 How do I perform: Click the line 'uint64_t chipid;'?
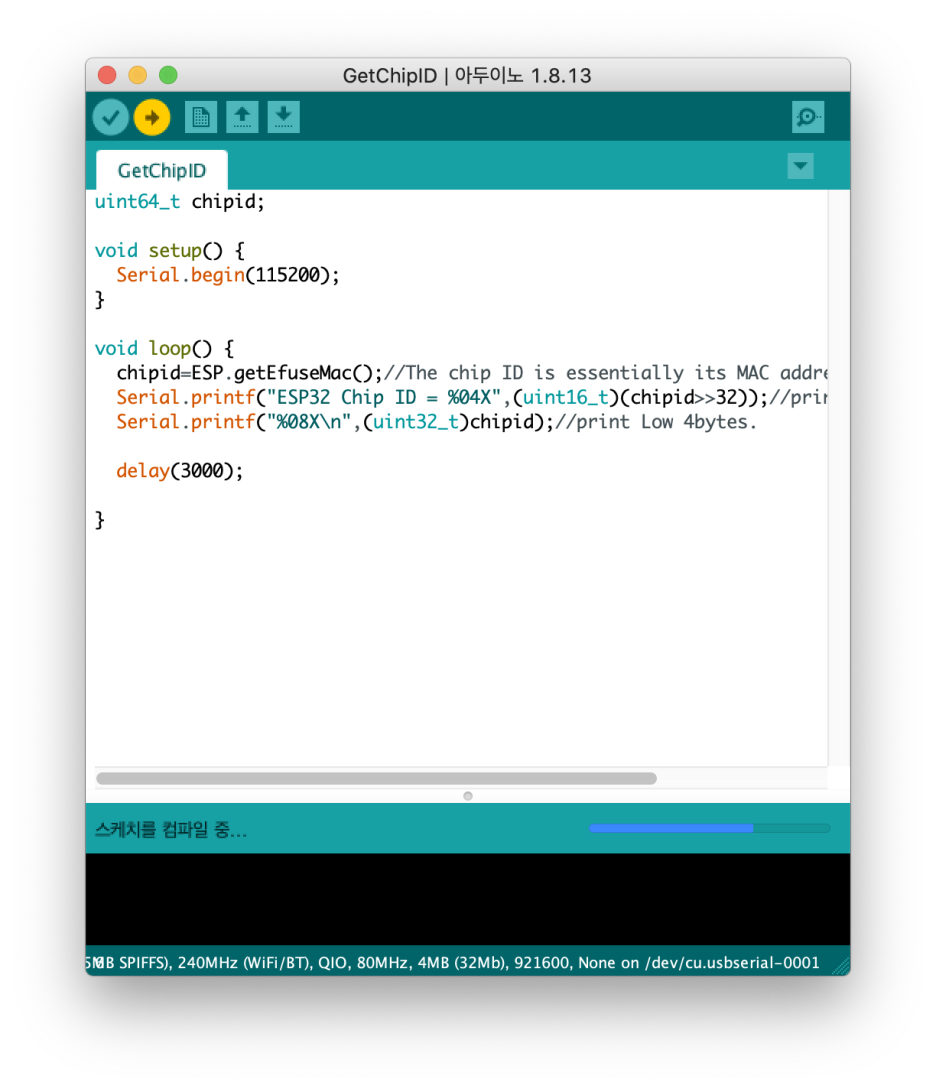coord(180,202)
